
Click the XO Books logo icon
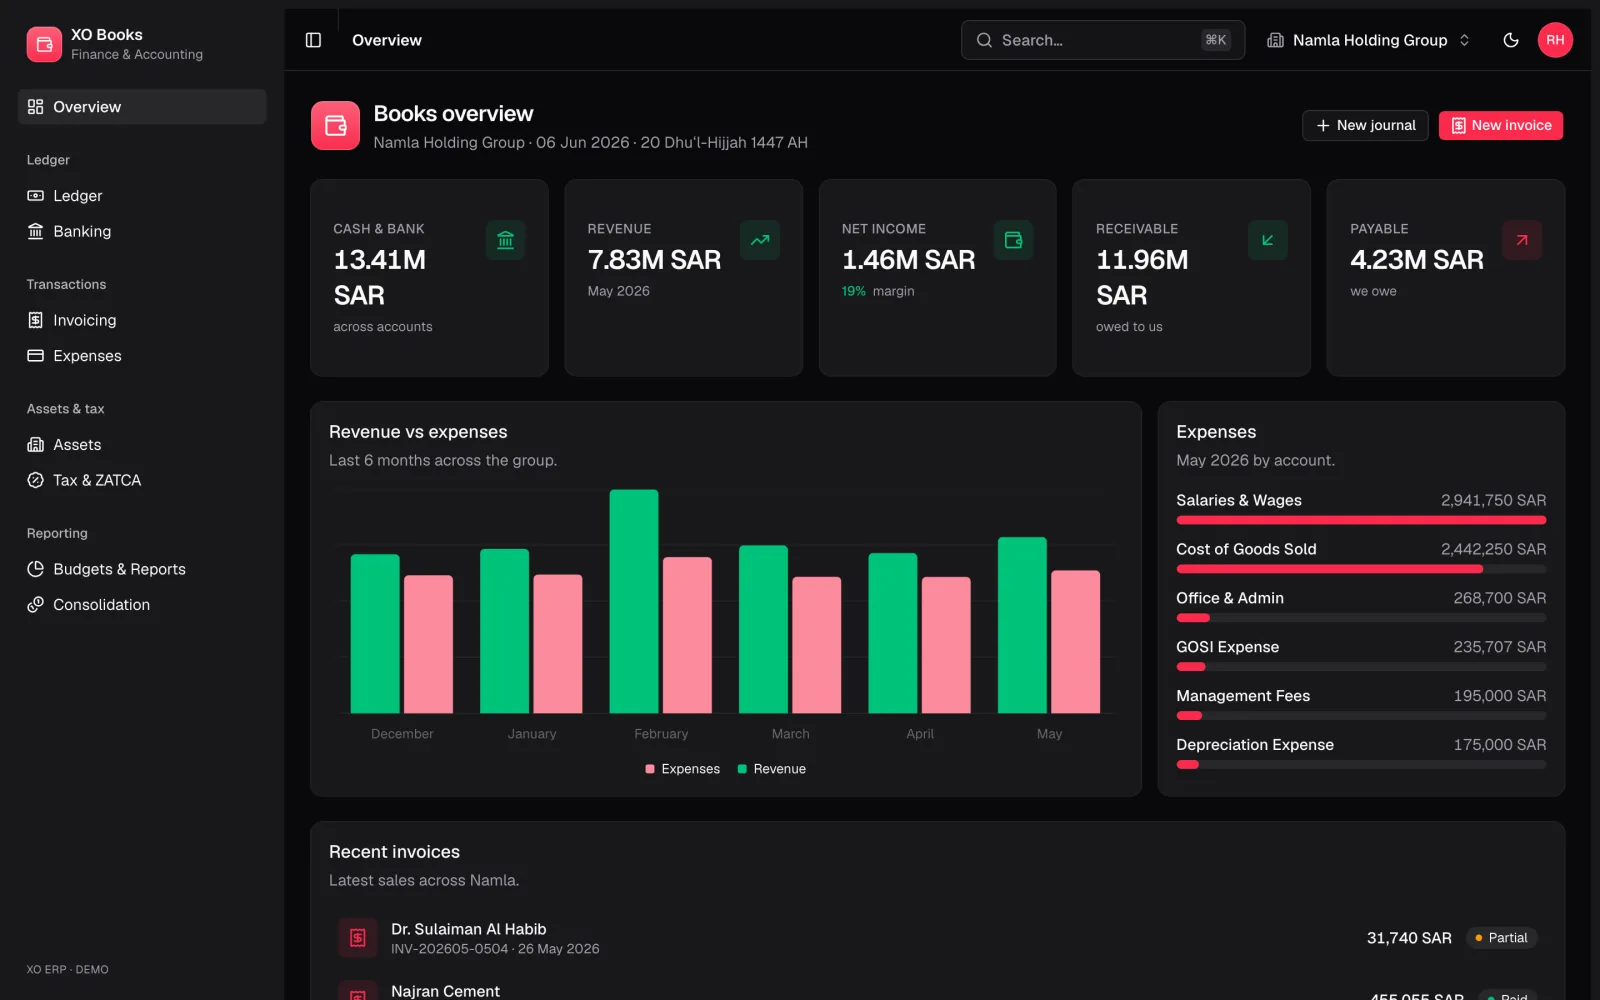coord(44,44)
